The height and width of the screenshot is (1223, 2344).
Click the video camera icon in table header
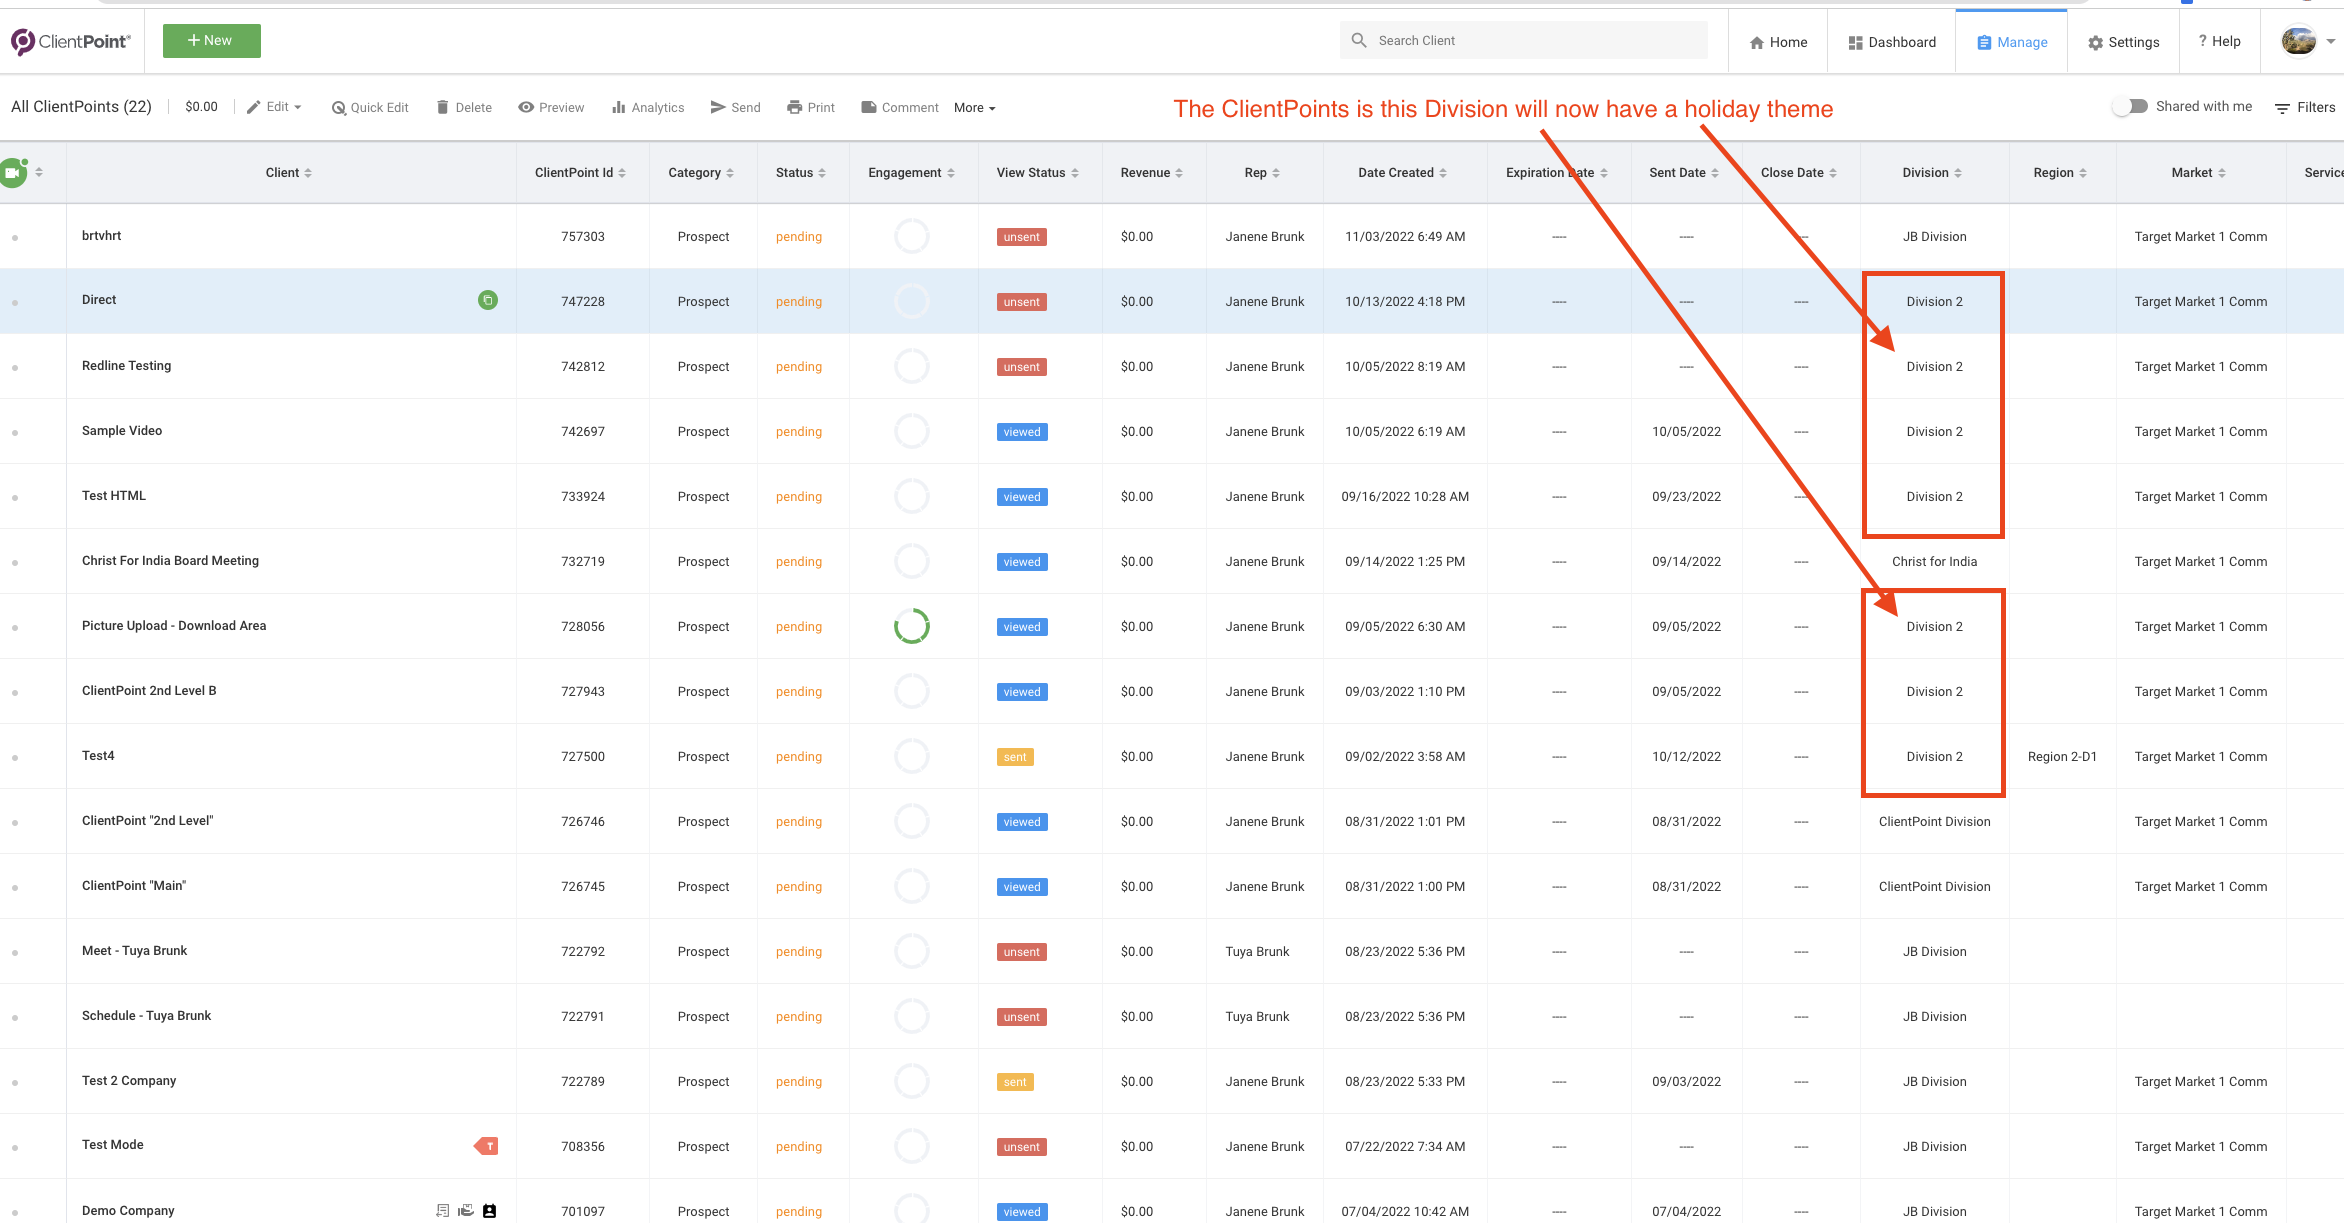tap(13, 172)
